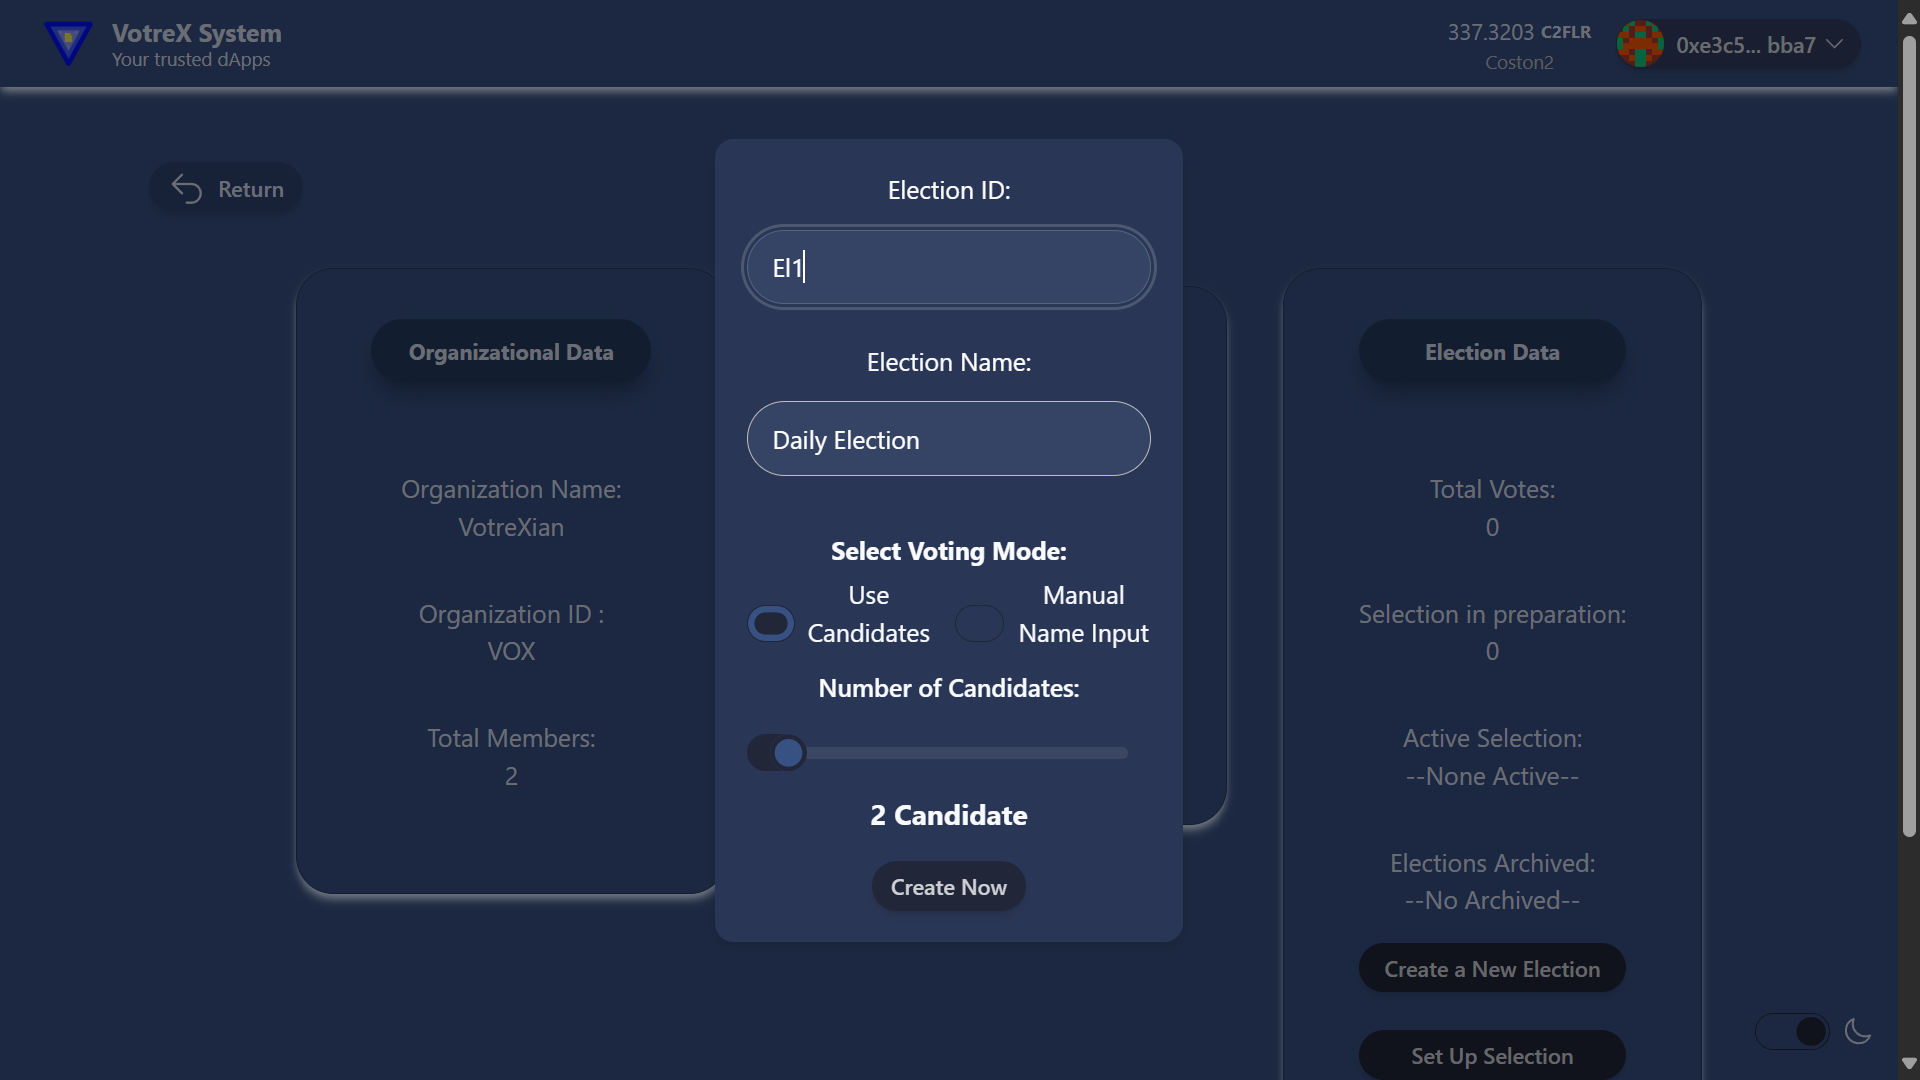Click the moon dark-mode icon
The height and width of the screenshot is (1080, 1920).
click(1857, 1031)
